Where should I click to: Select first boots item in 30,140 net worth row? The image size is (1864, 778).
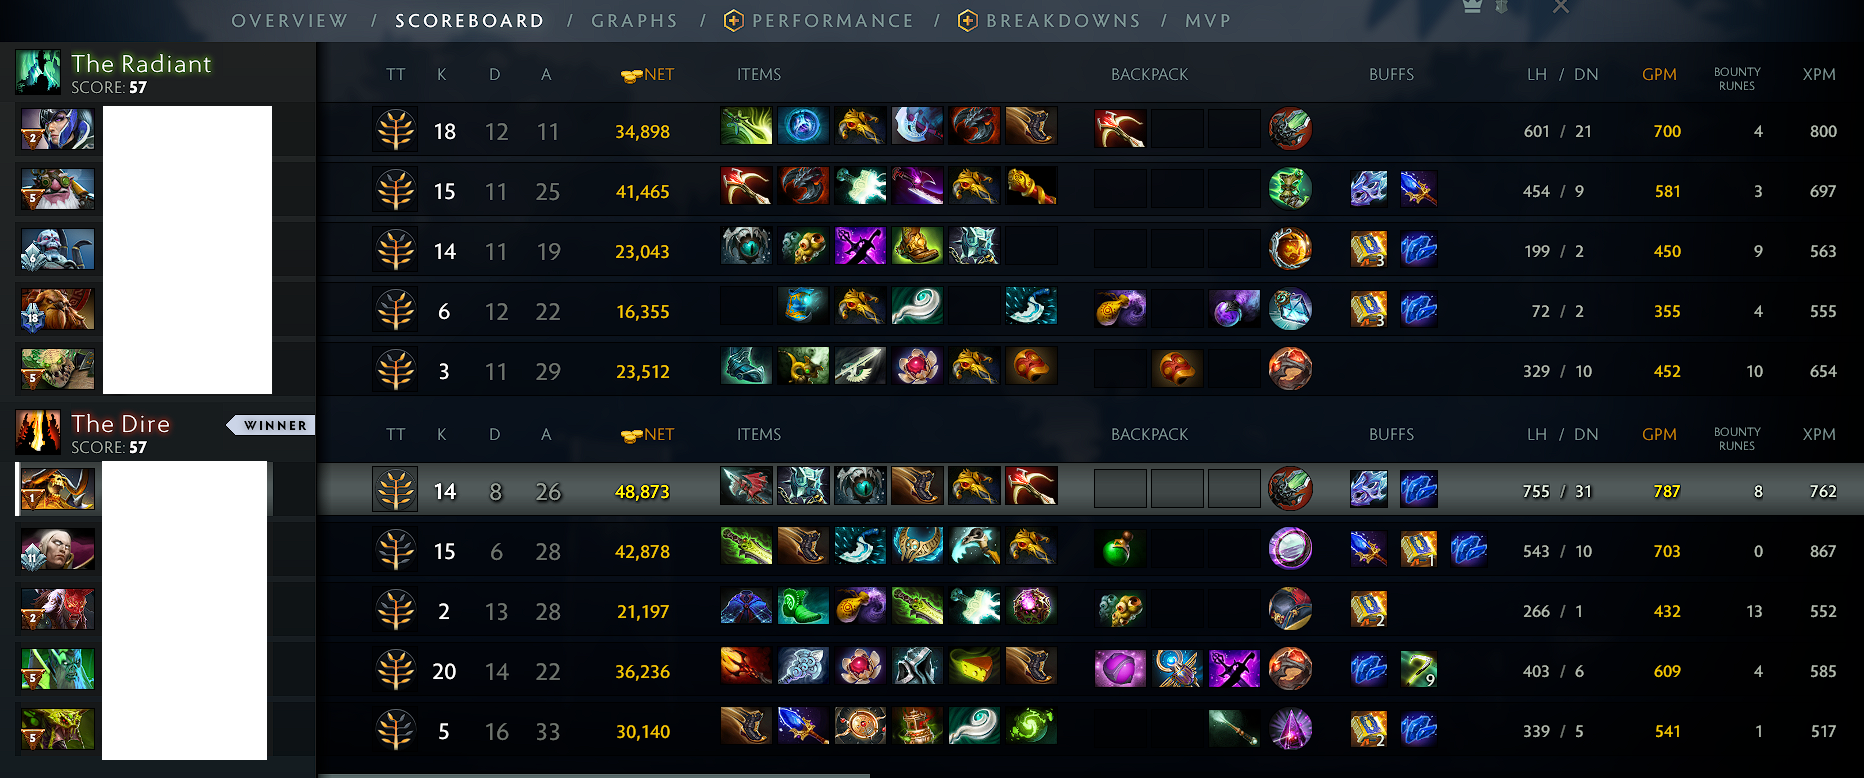pos(746,726)
